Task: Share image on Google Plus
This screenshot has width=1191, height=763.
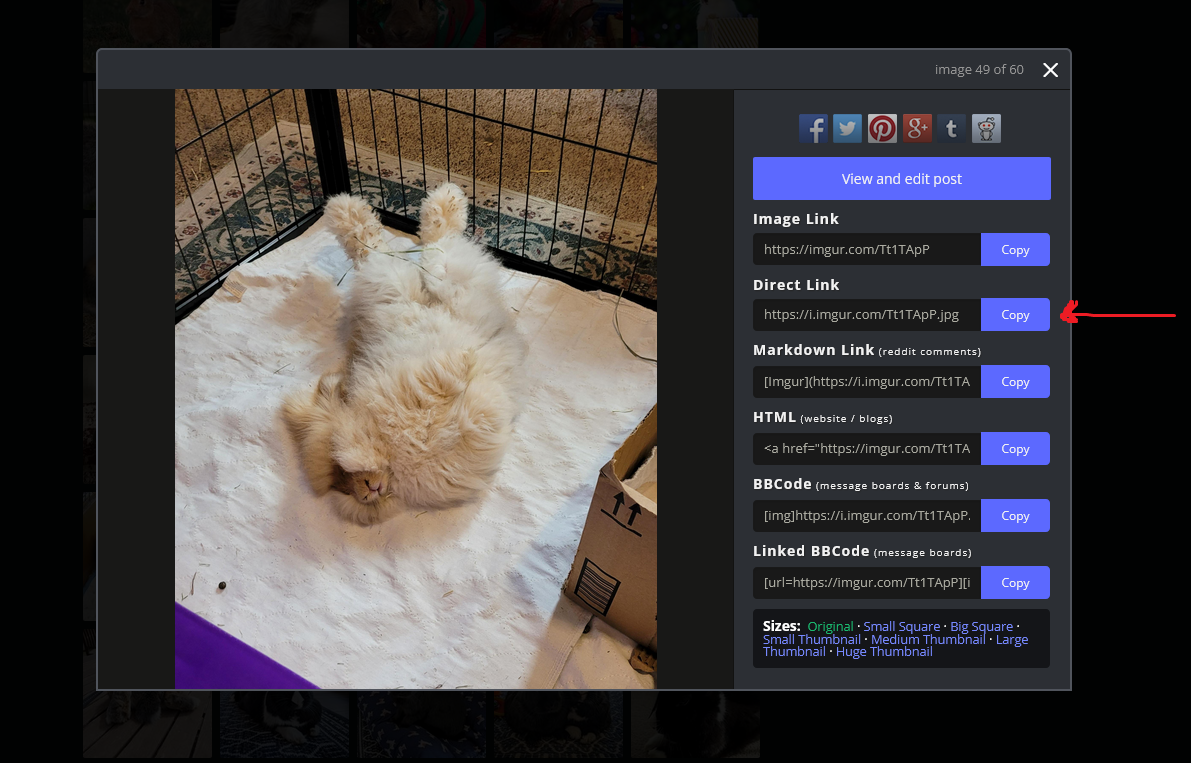Action: click(x=917, y=128)
